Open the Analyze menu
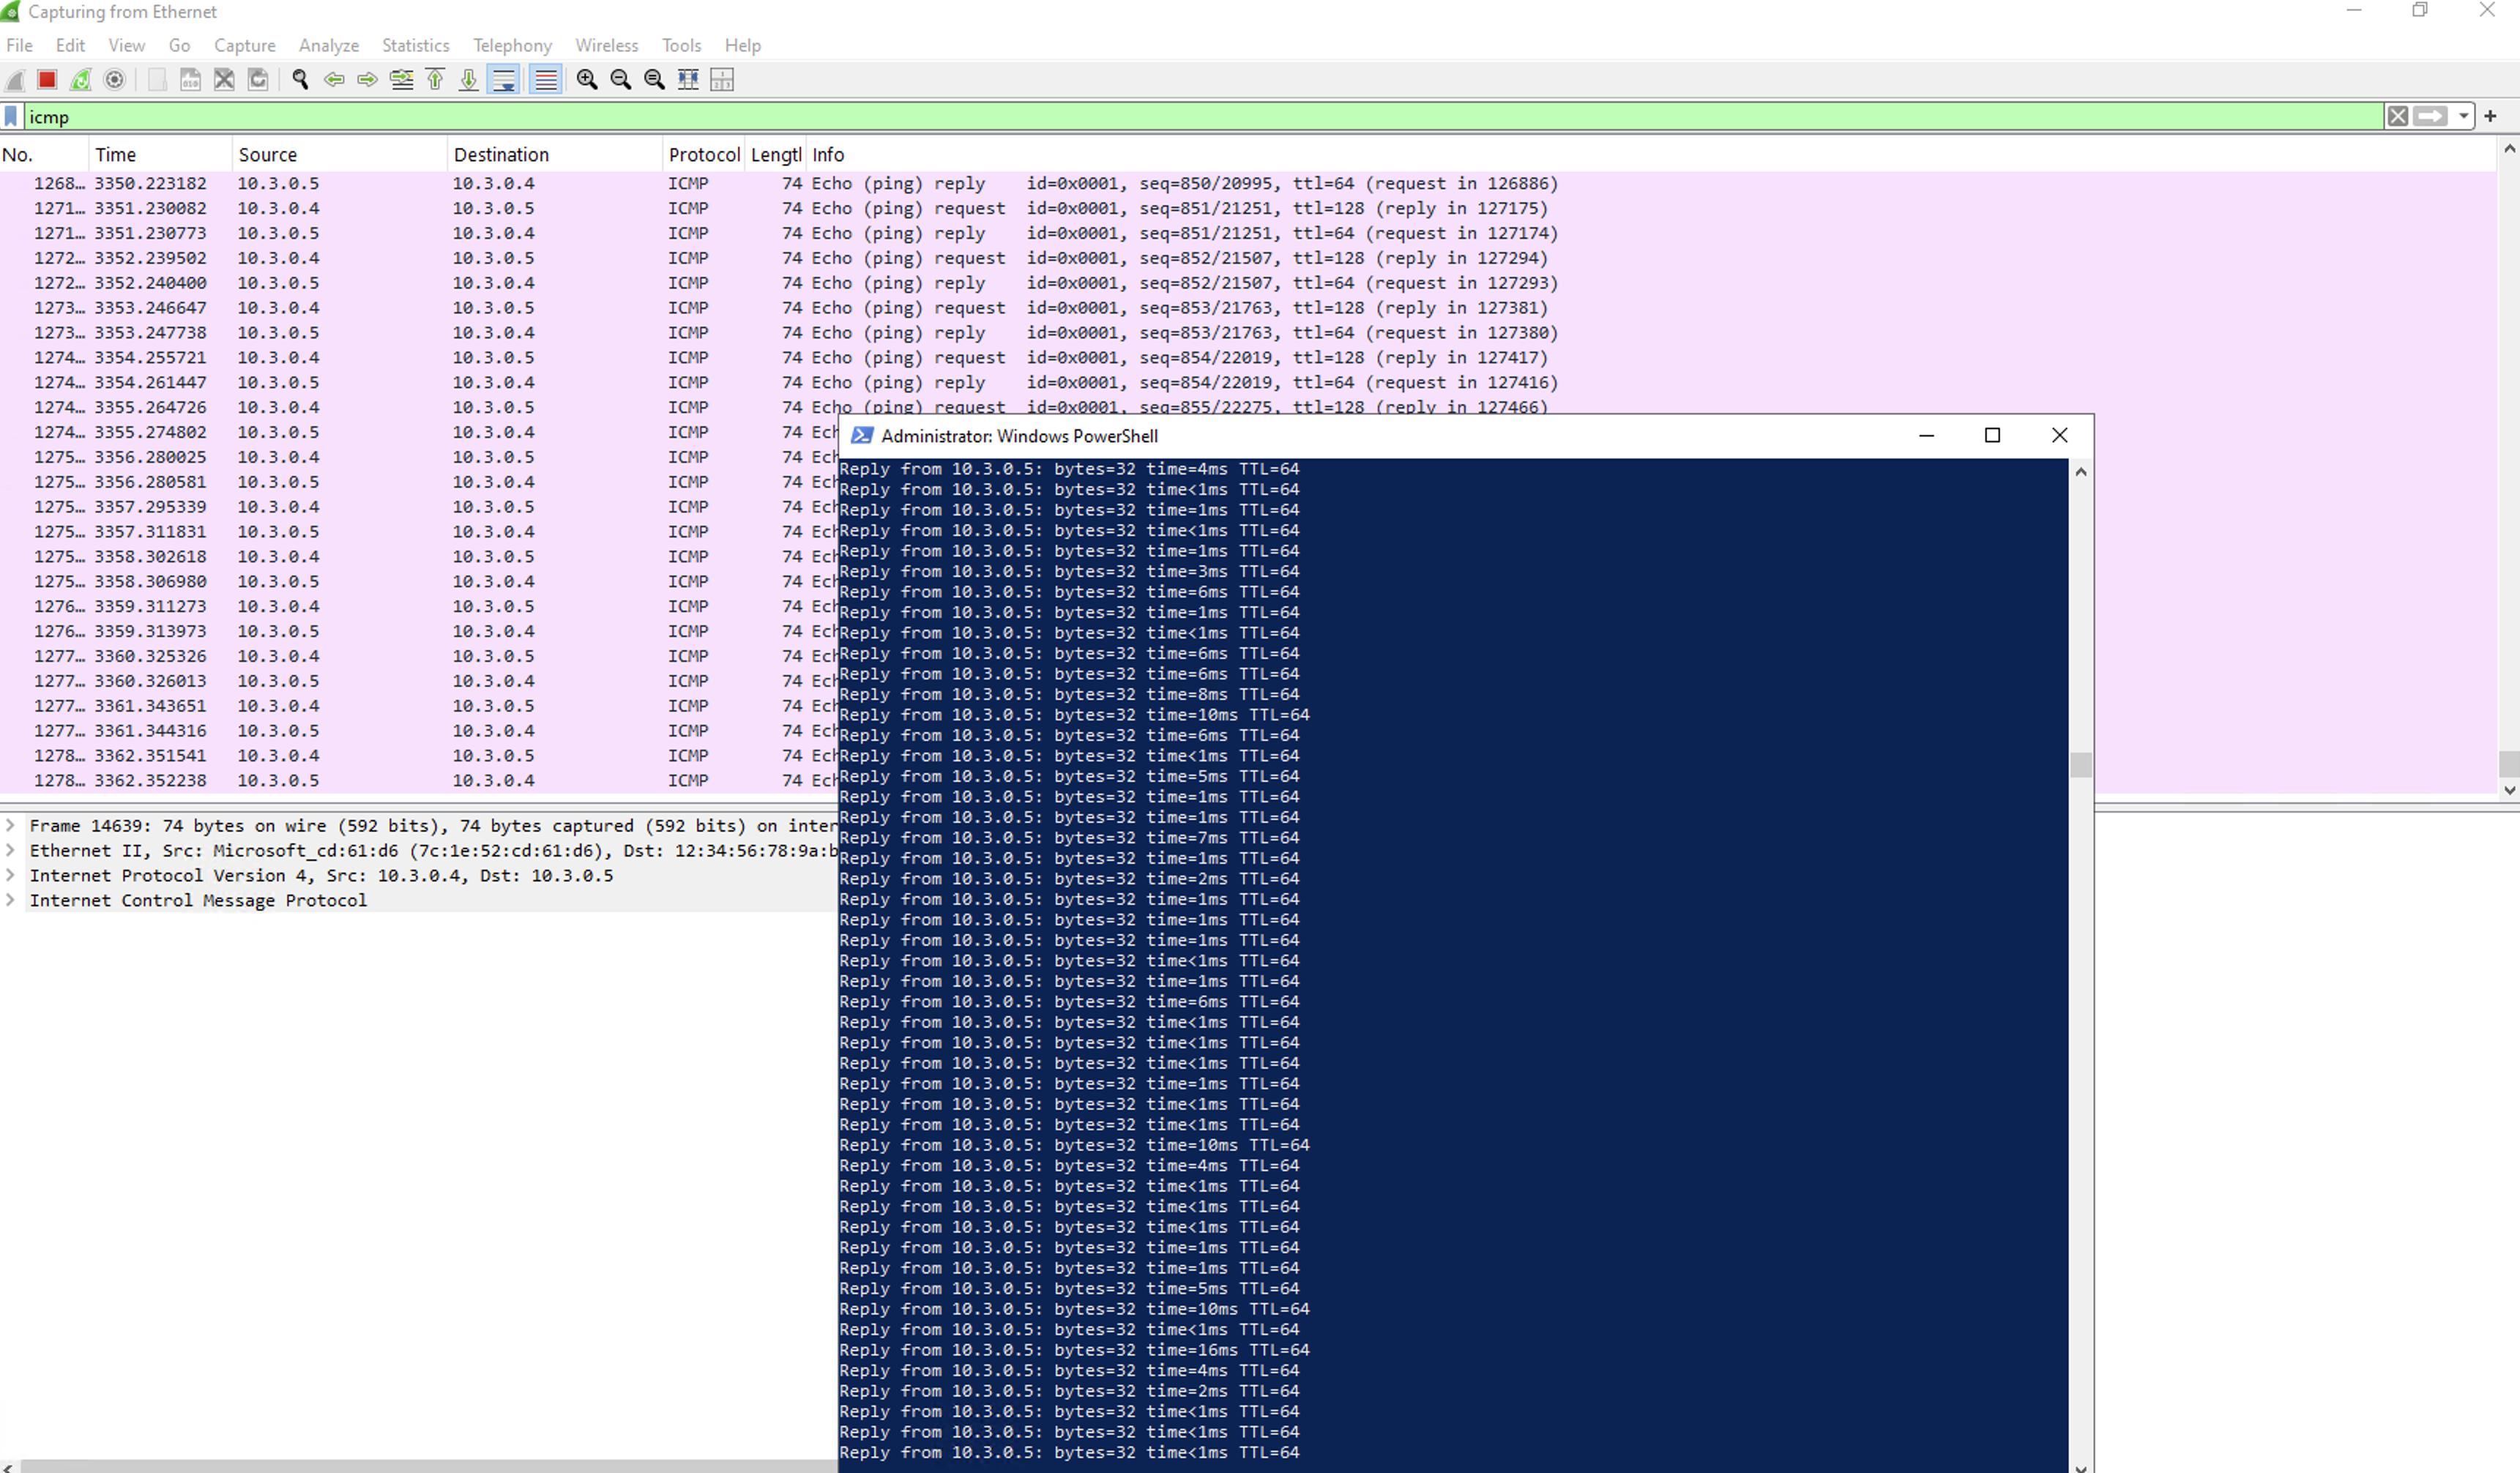The height and width of the screenshot is (1473, 2520). pyautogui.click(x=328, y=45)
